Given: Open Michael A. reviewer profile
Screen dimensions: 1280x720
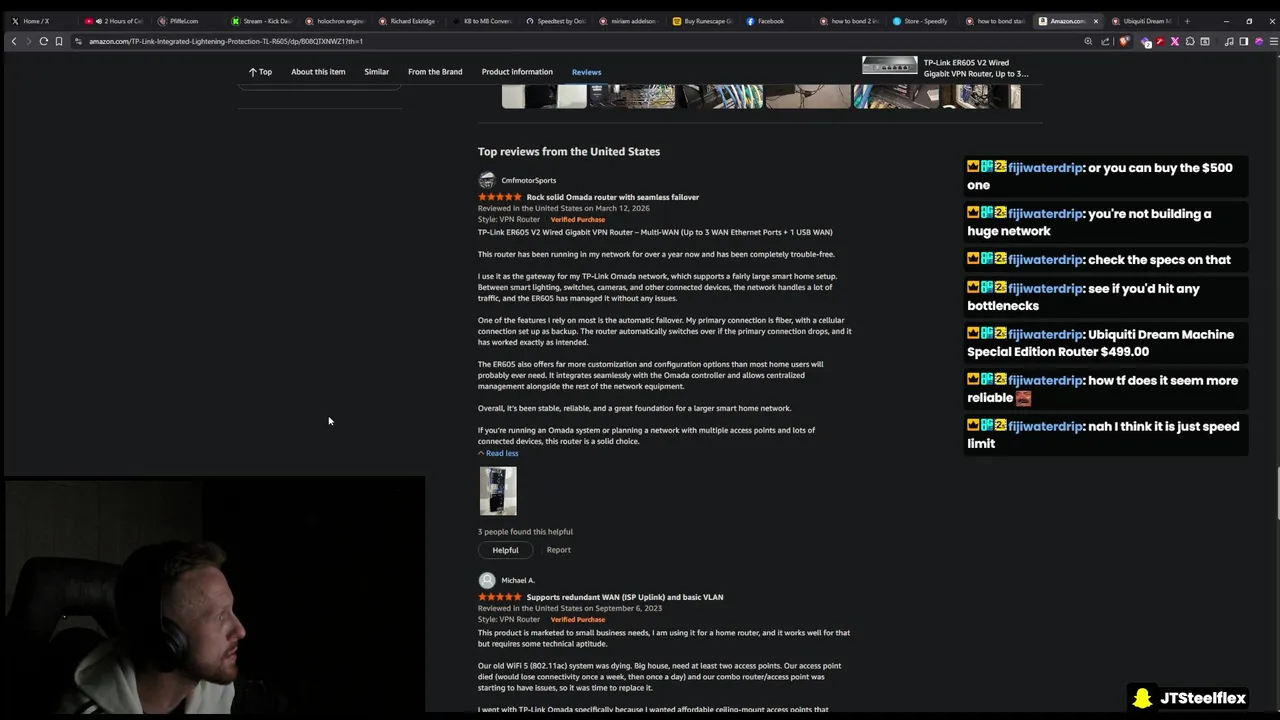Looking at the screenshot, I should [x=518, y=580].
